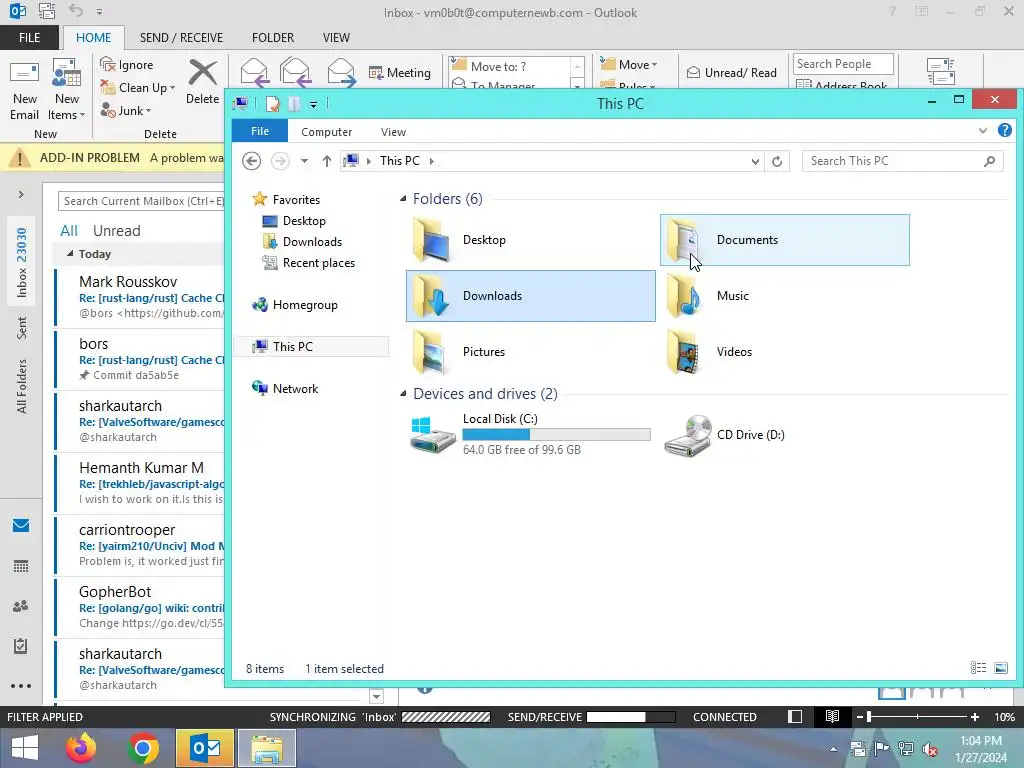
Task: Switch to SEND / RECEIVE ribbon tab
Action: pos(181,37)
